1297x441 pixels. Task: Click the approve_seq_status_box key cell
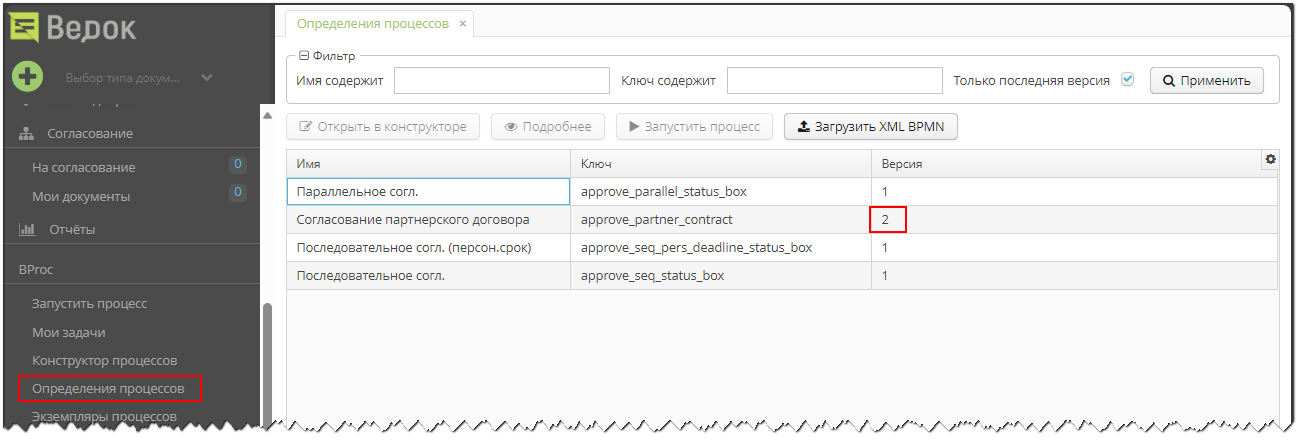pyautogui.click(x=720, y=275)
